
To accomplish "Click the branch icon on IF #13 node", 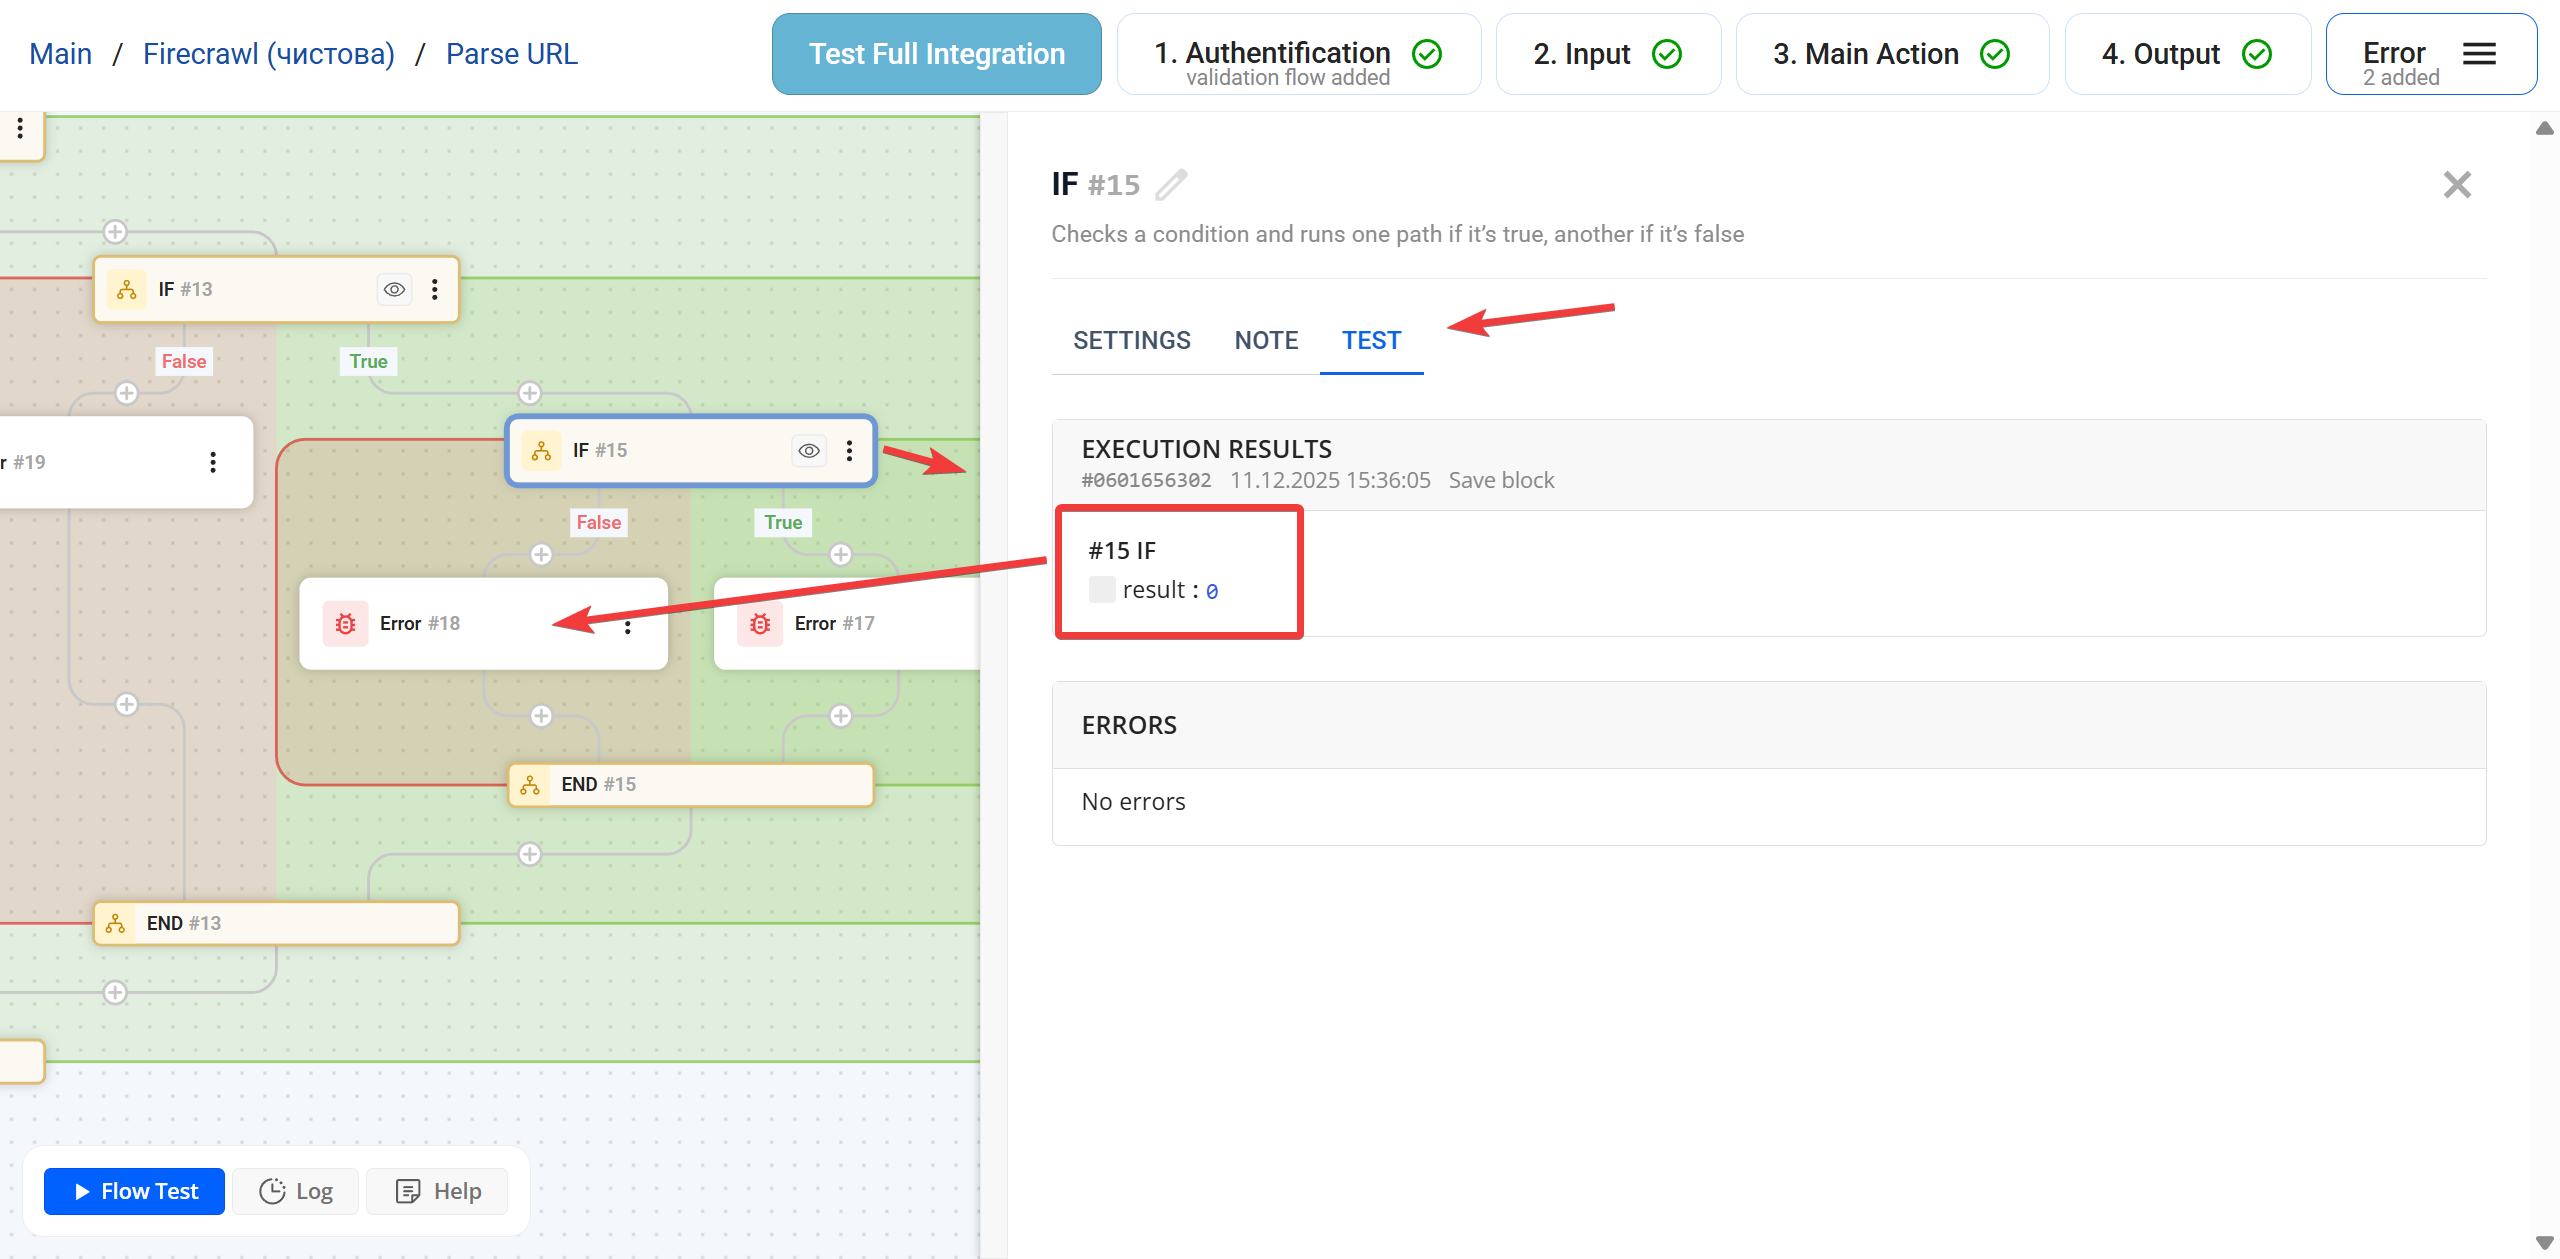I will [x=127, y=290].
